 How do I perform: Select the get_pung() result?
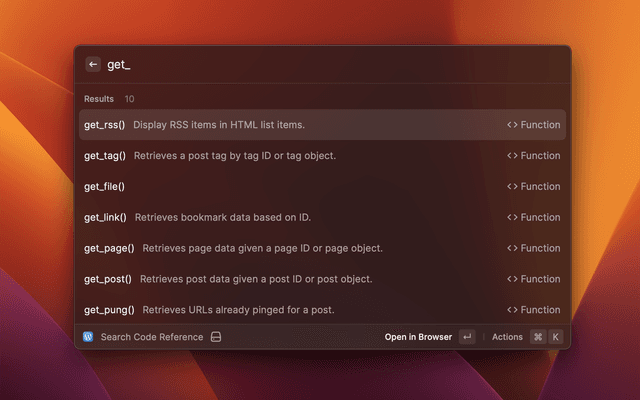(320, 310)
